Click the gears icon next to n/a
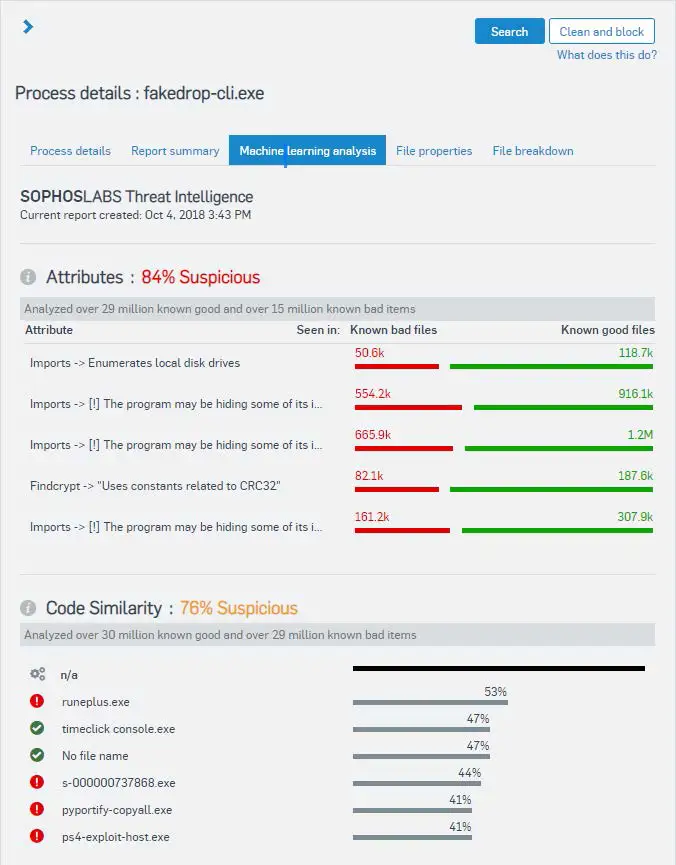This screenshot has height=865, width=676. pos(38,675)
